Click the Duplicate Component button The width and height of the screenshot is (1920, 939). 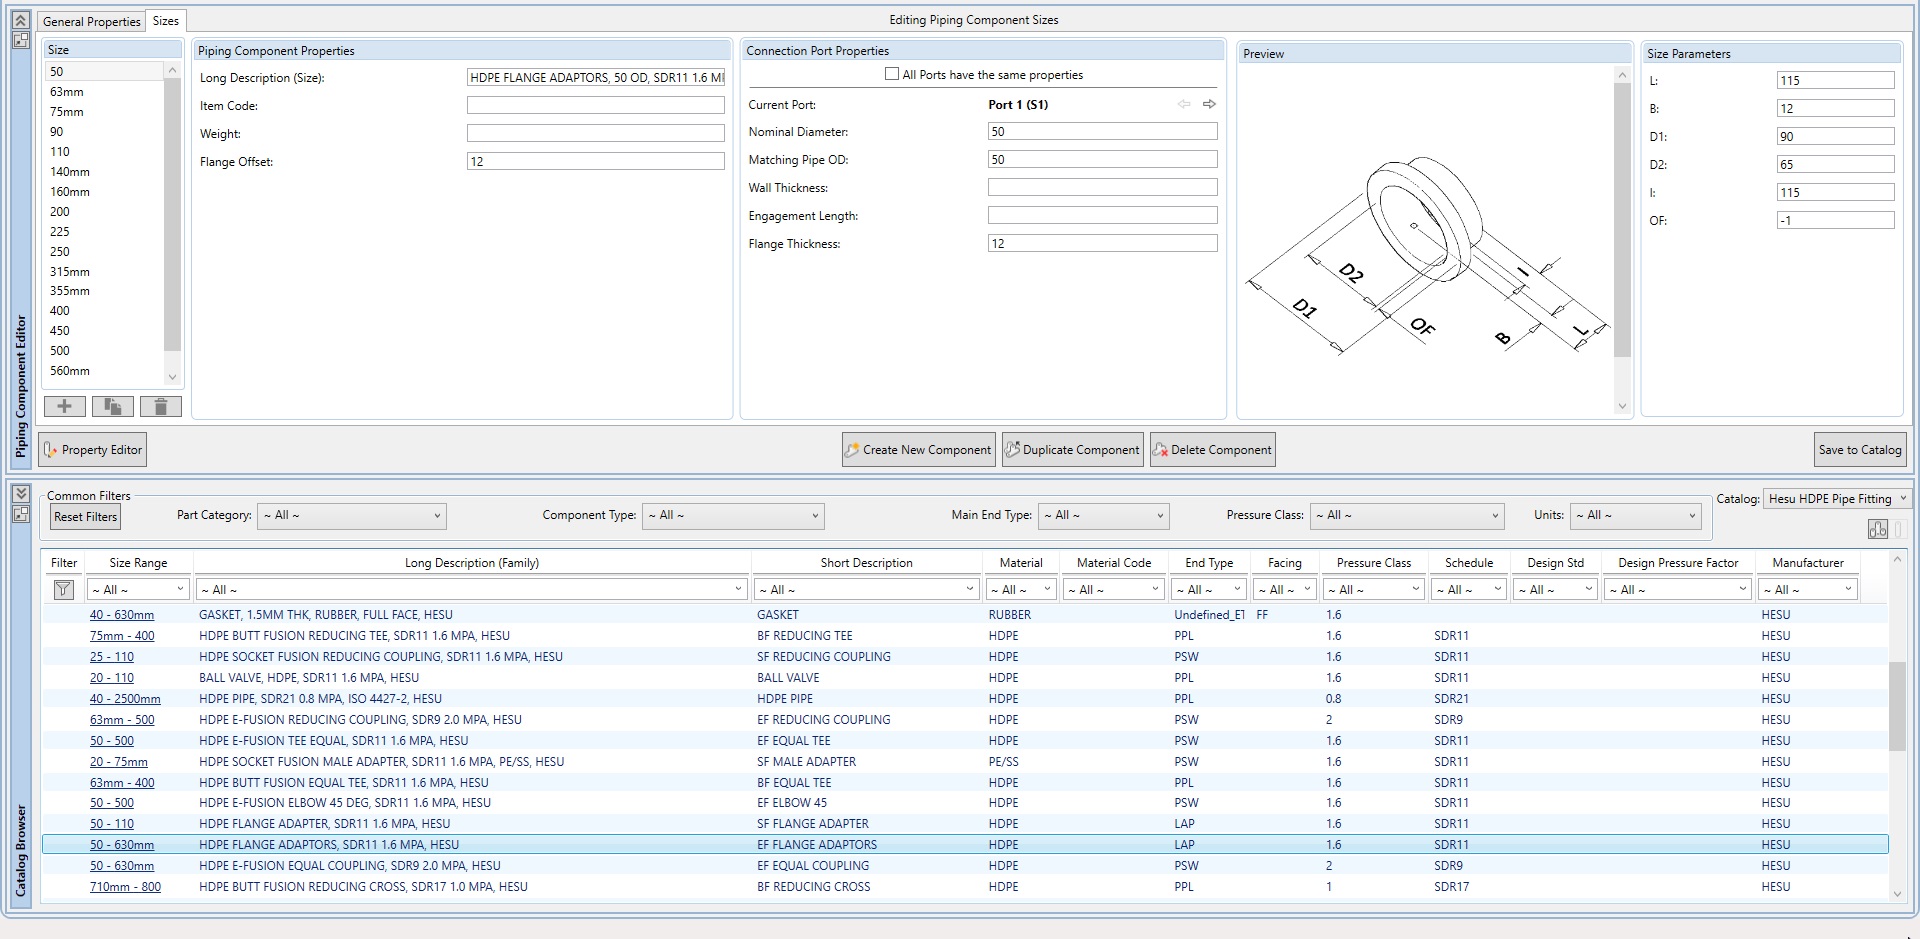1072,450
